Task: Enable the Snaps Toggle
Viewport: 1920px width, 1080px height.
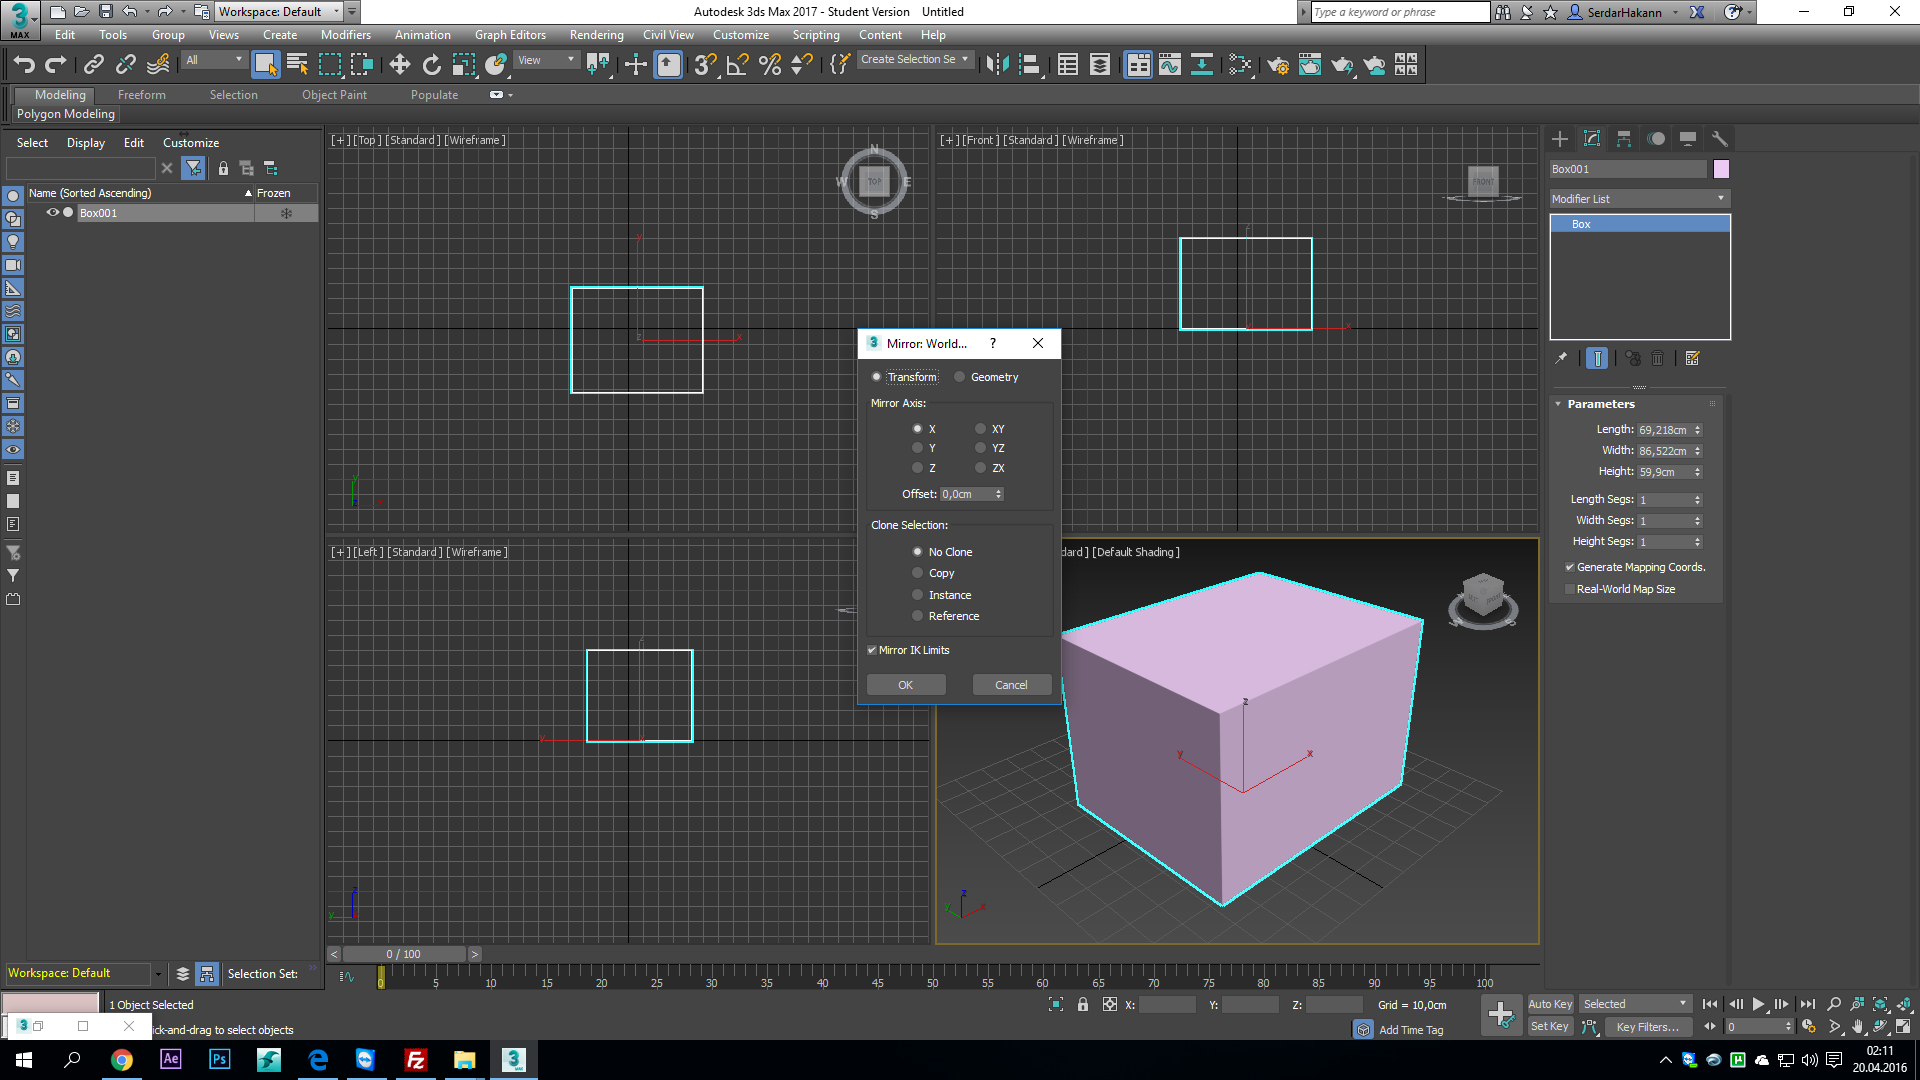Action: coord(703,64)
